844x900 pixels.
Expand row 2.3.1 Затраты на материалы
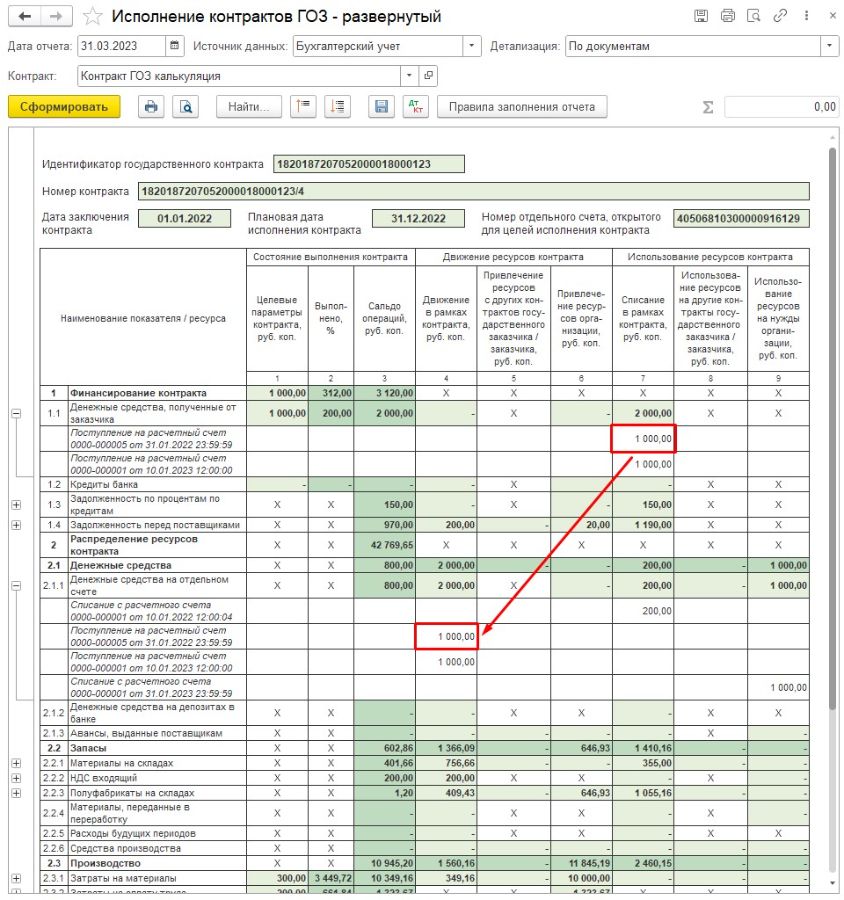[16, 878]
